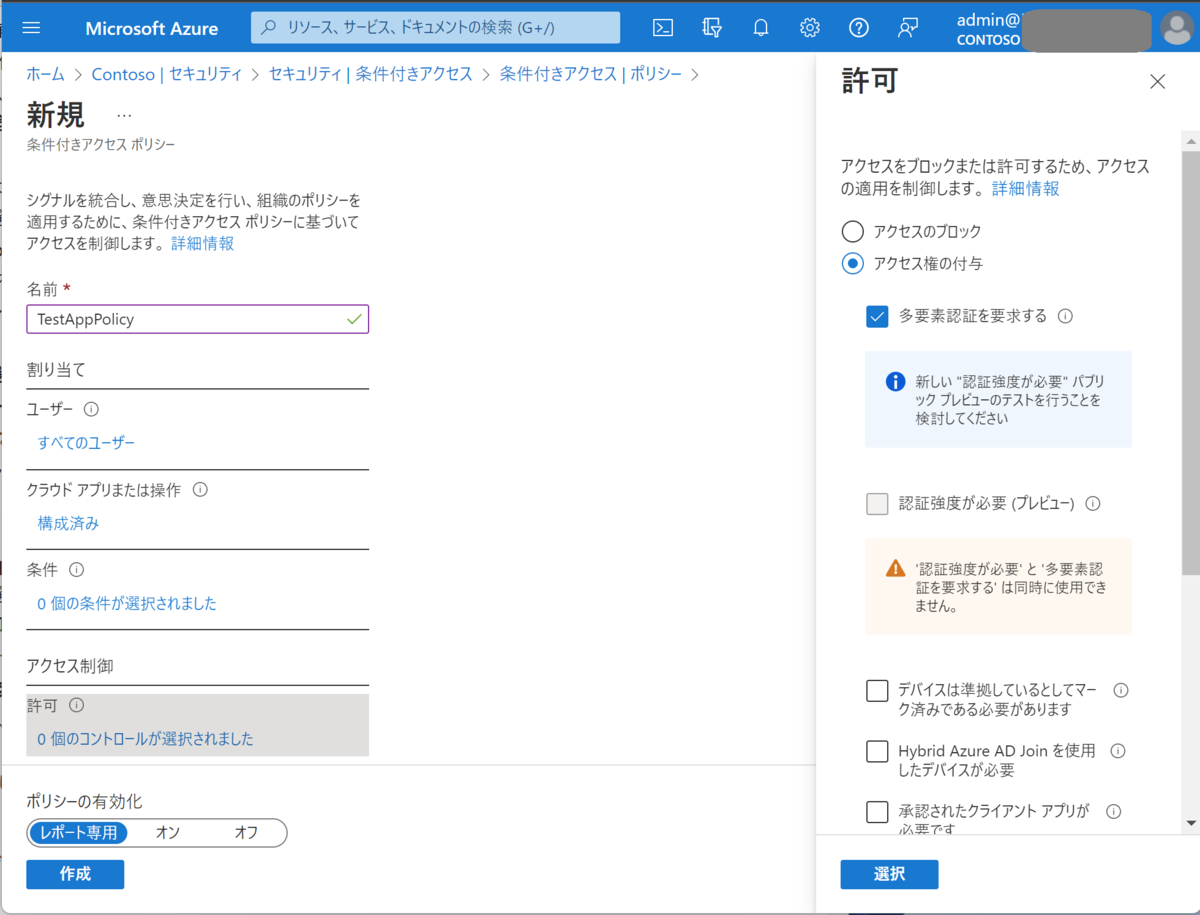
Task: Click the 割り当て section heading
Action: click(x=56, y=369)
